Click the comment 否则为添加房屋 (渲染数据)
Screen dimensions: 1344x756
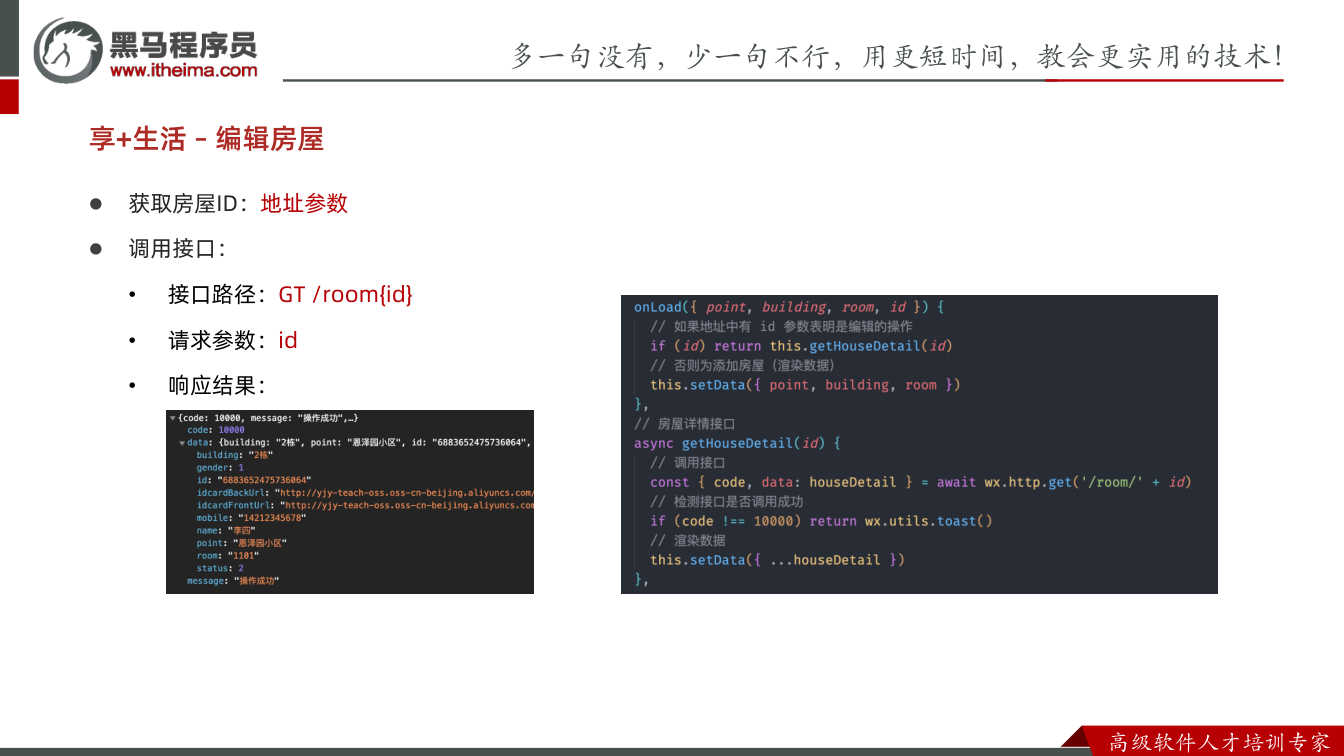click(x=742, y=365)
